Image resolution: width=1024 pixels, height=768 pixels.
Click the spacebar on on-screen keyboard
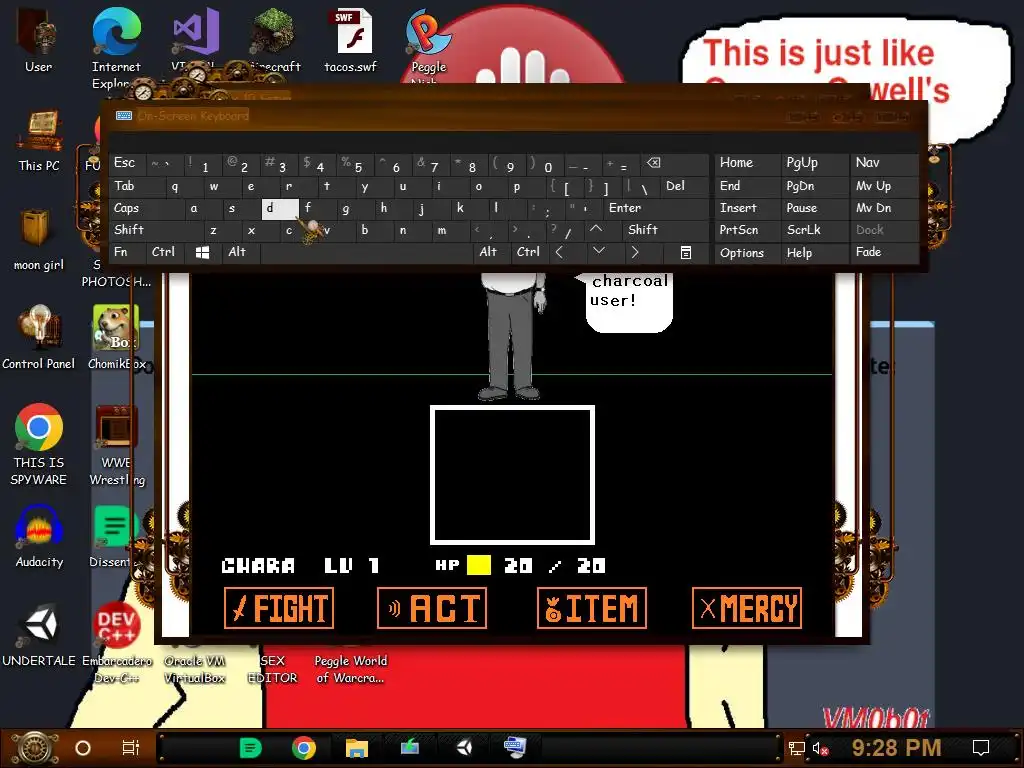(x=367, y=253)
